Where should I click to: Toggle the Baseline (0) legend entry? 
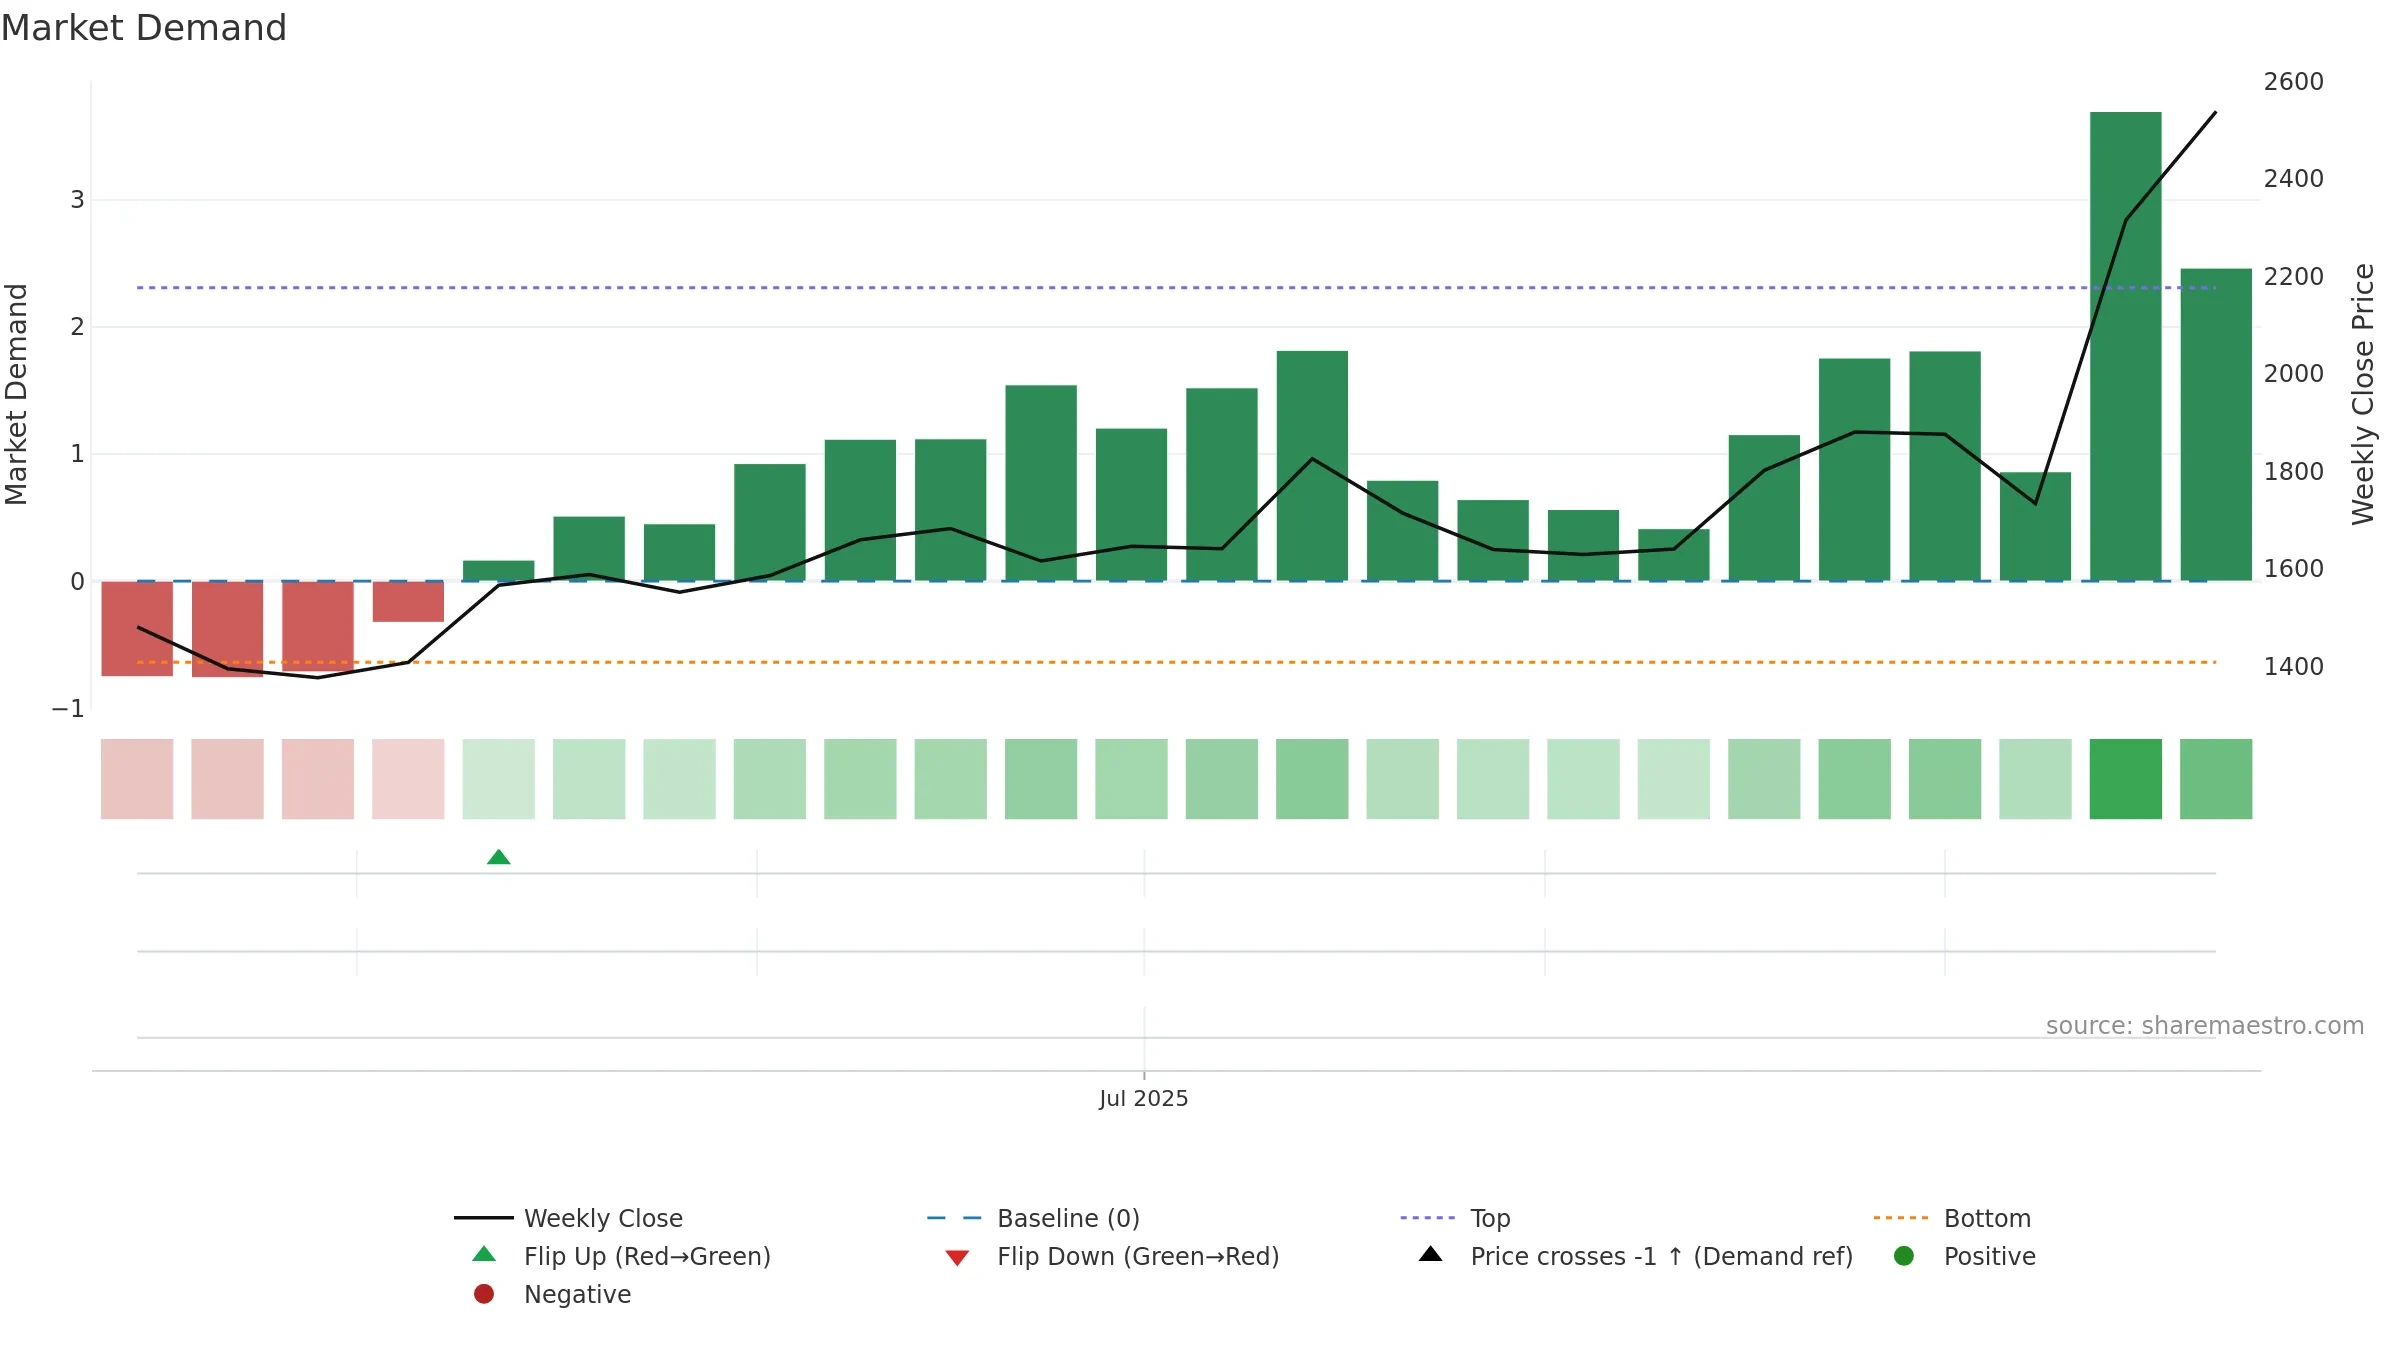click(1033, 1218)
